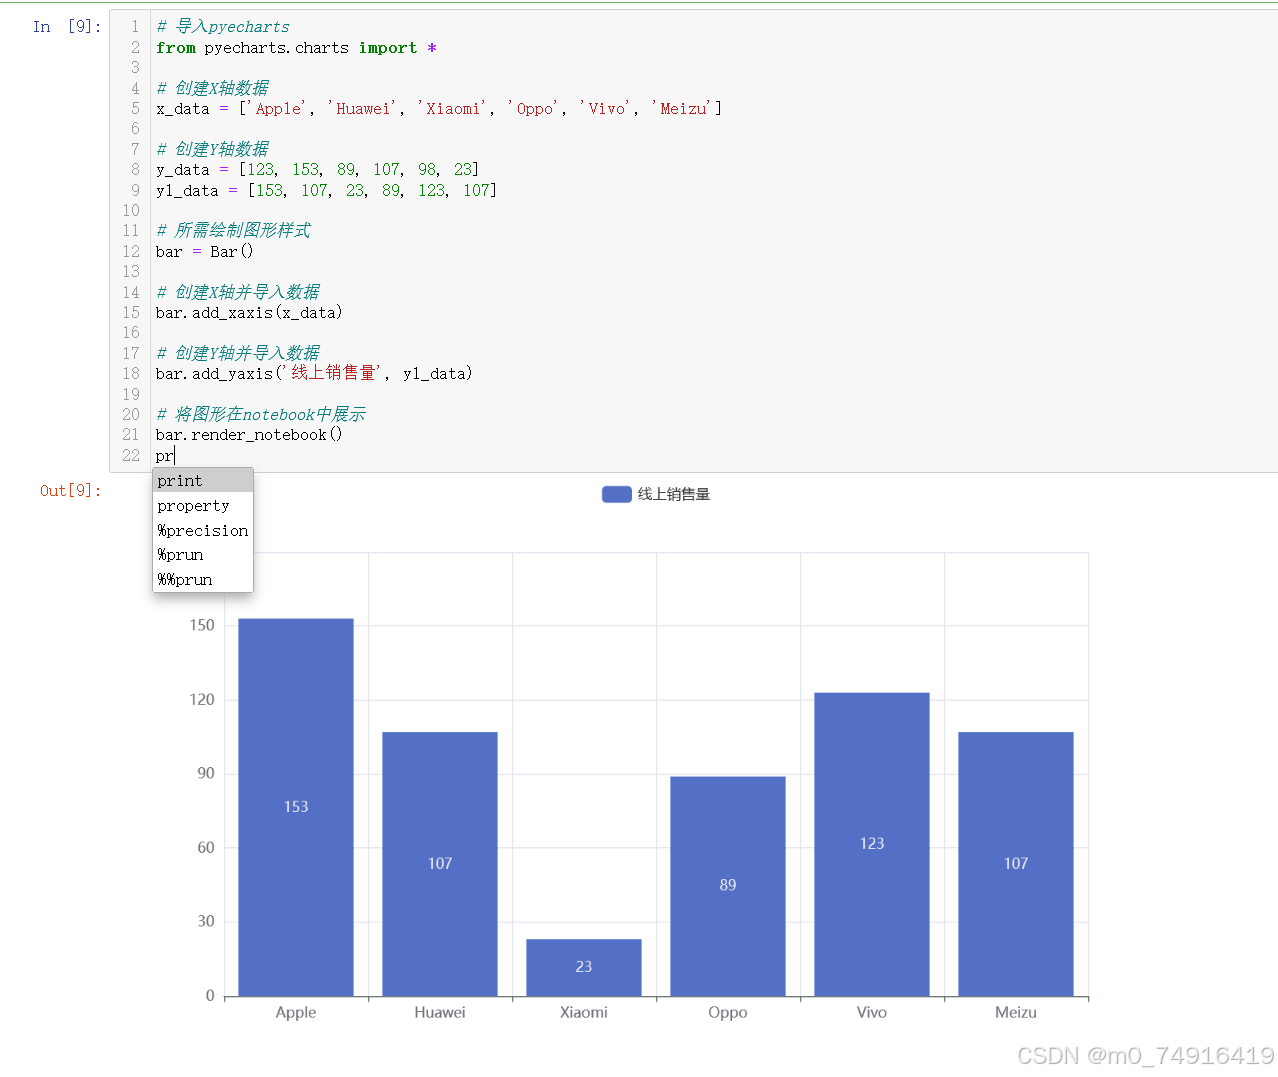Click the Huawei bar showing value 107

point(439,863)
